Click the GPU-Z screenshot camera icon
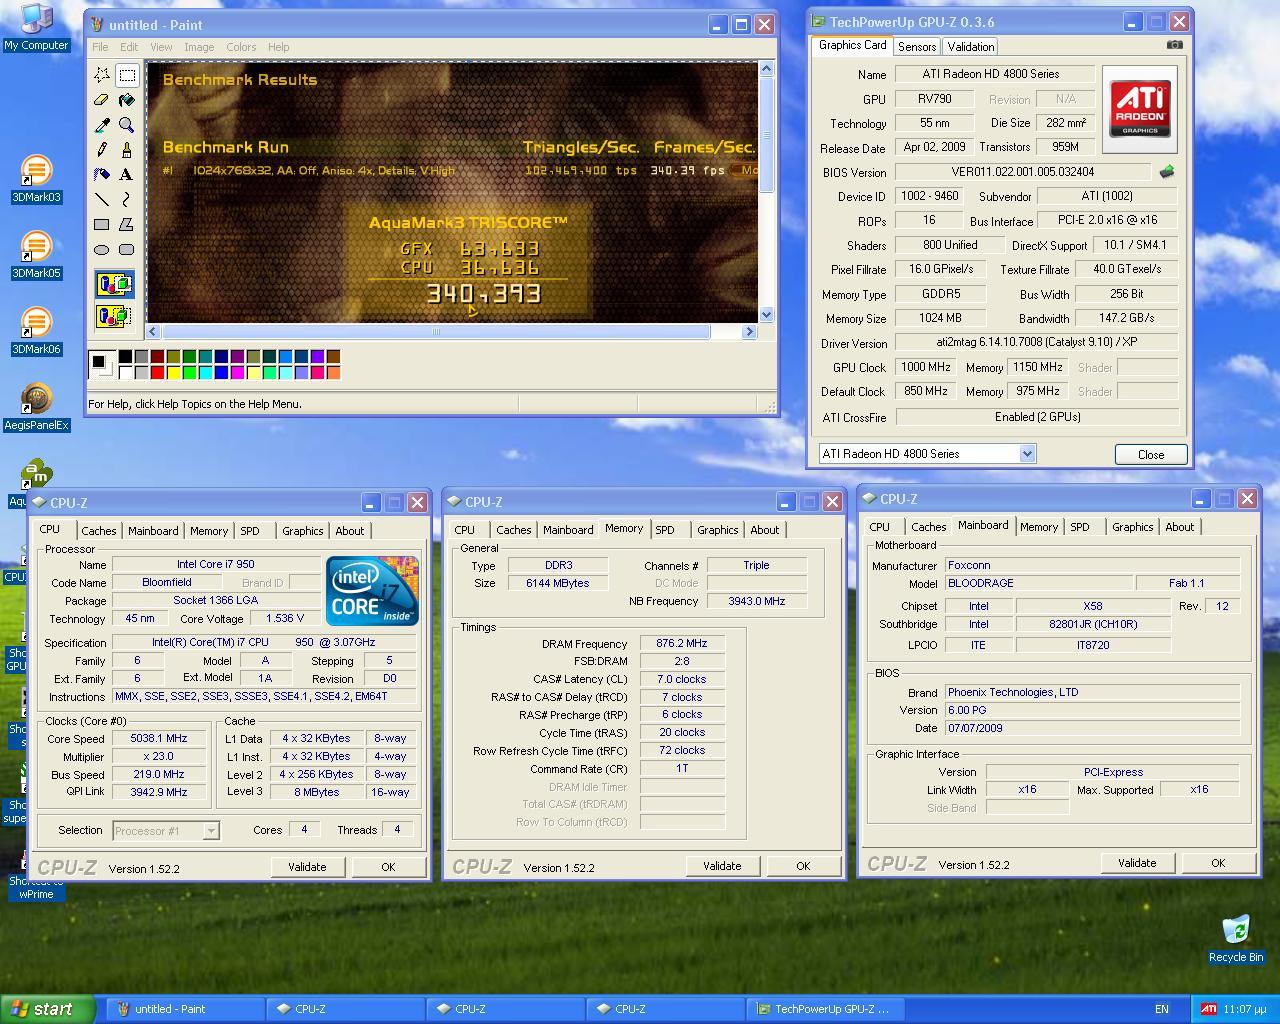The height and width of the screenshot is (1024, 1280). click(1175, 45)
